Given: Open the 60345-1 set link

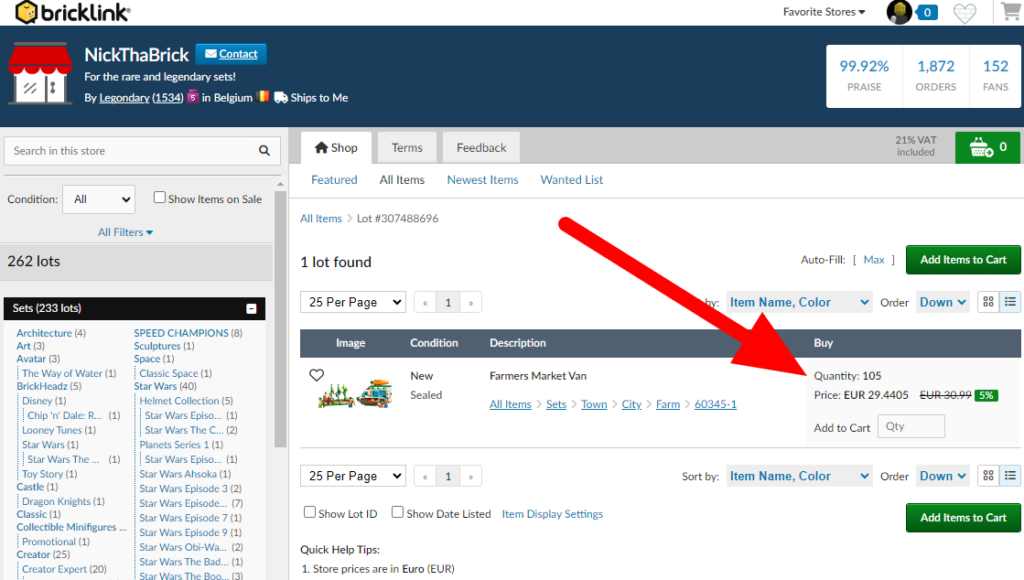Looking at the screenshot, I should pos(715,405).
